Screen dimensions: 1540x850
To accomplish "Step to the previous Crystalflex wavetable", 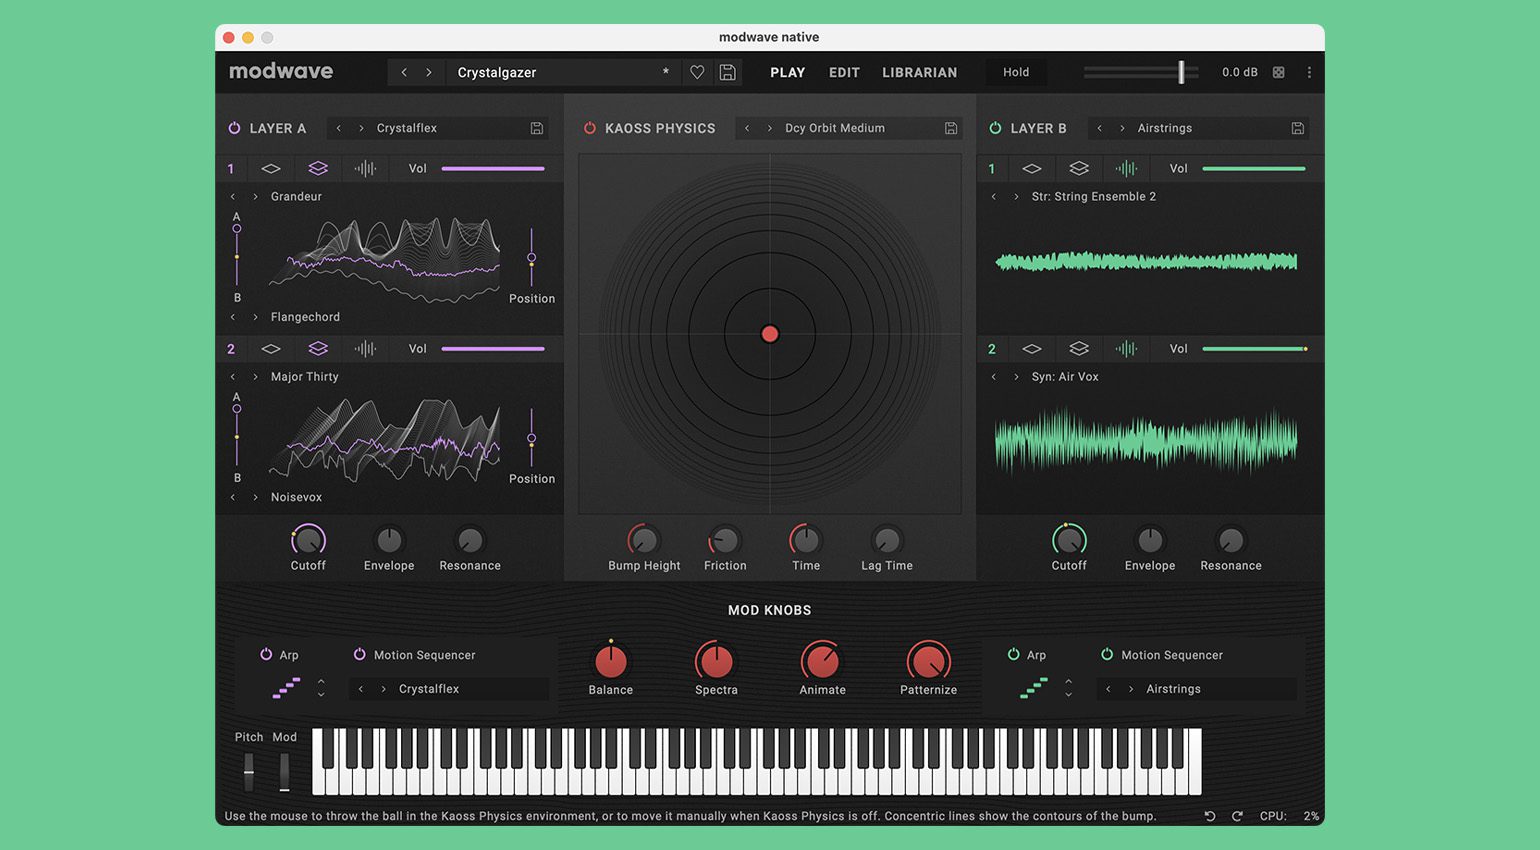I will tap(340, 128).
